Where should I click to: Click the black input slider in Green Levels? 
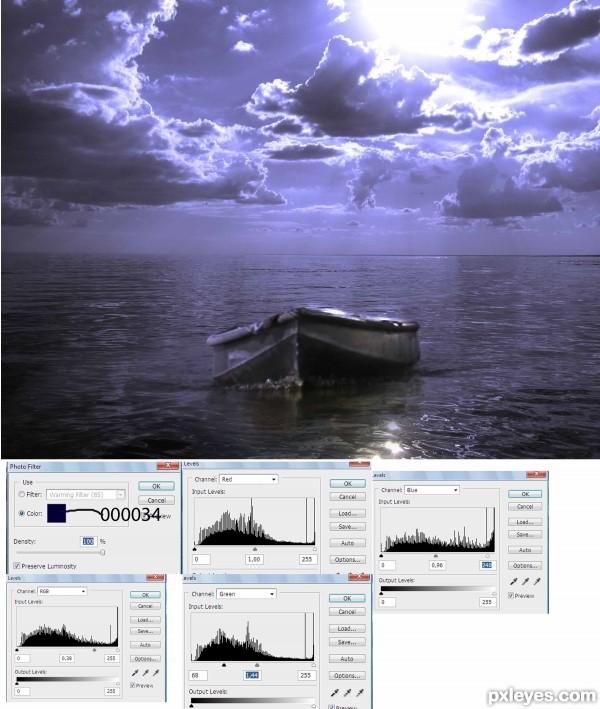[224, 665]
